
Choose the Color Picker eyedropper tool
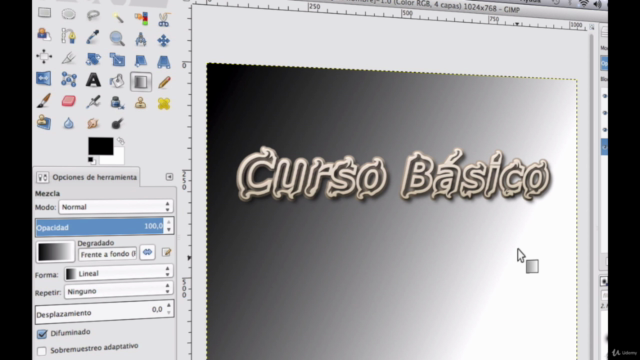(93, 37)
